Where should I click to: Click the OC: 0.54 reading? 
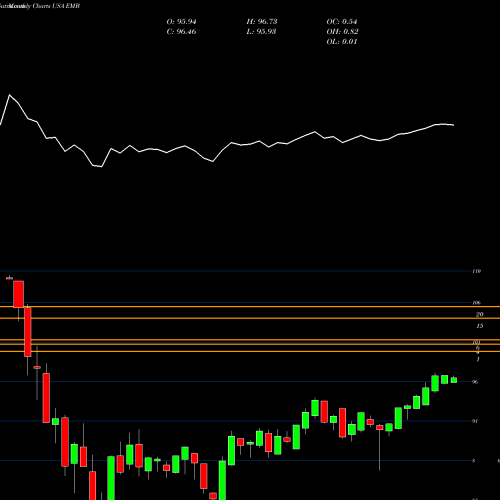point(342,22)
